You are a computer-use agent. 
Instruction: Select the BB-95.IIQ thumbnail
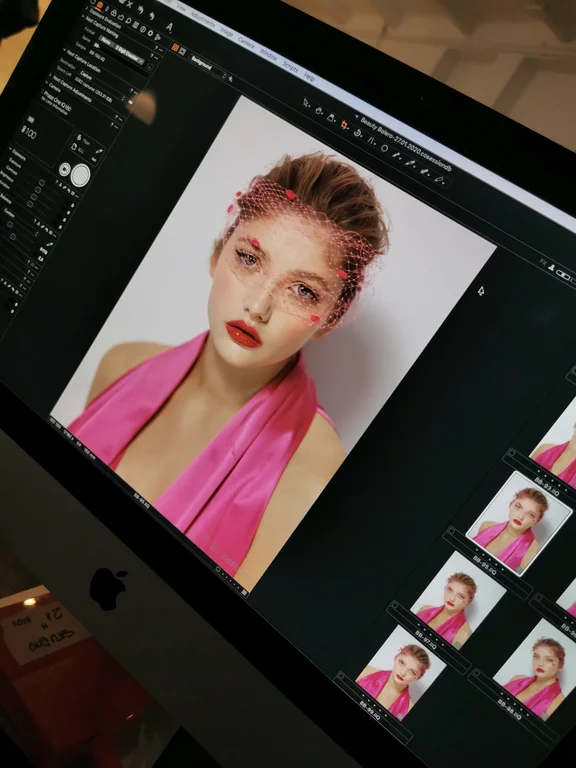pyautogui.click(x=519, y=523)
